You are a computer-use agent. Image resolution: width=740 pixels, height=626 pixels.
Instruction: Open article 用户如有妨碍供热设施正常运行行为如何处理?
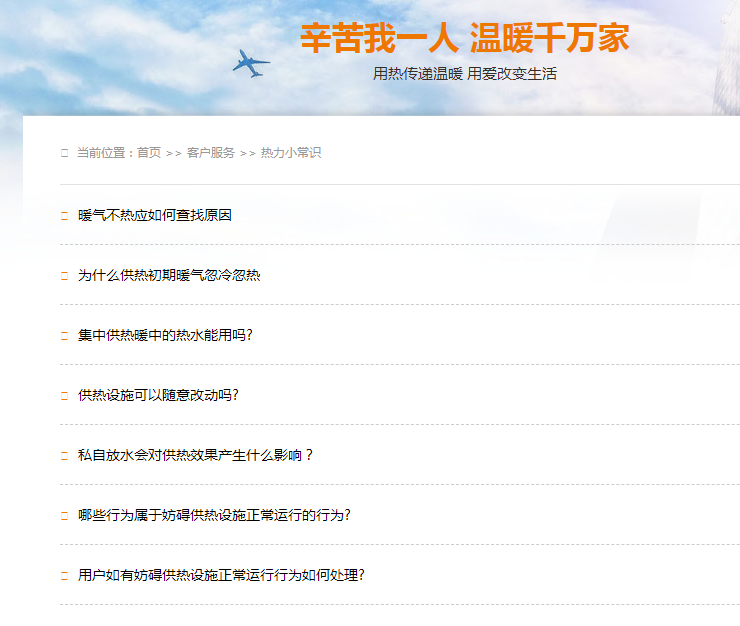coord(221,575)
